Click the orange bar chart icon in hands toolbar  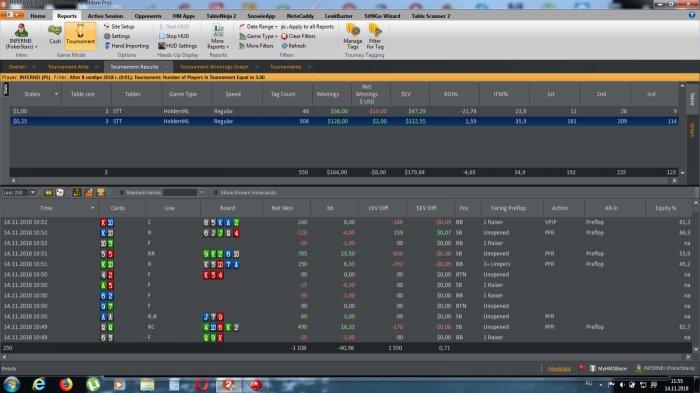(89, 192)
